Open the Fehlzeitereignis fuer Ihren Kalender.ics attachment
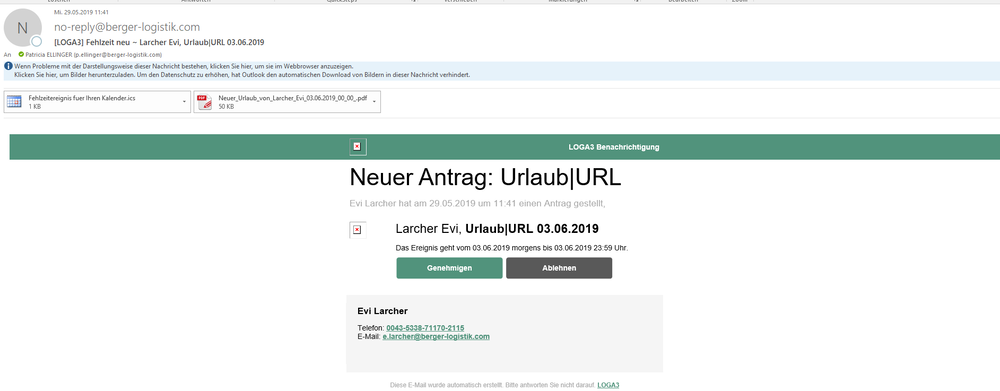Image resolution: width=1000 pixels, height=391 pixels. 98,102
